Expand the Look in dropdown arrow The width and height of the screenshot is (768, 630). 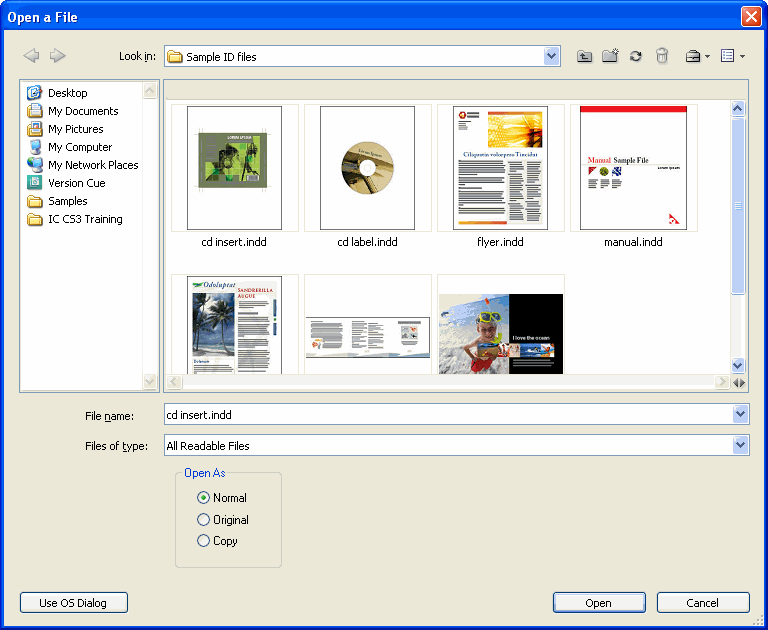click(552, 56)
